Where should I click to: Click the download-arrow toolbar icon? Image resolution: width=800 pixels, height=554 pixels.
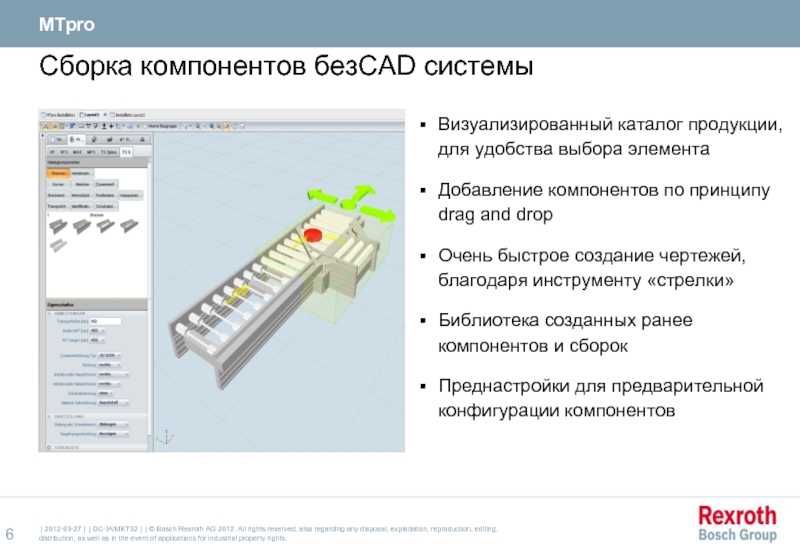(x=104, y=126)
